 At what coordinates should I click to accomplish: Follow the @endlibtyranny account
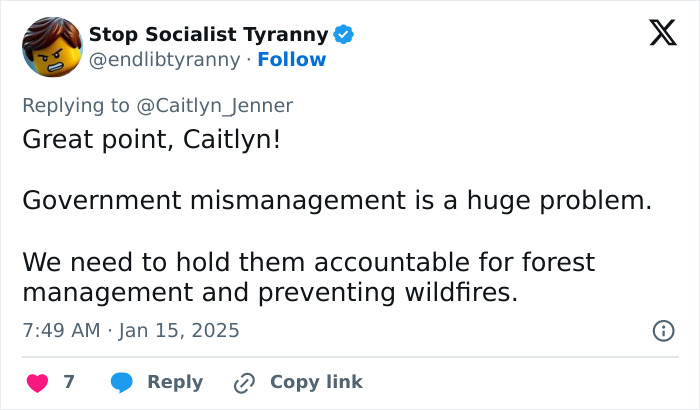coord(292,59)
